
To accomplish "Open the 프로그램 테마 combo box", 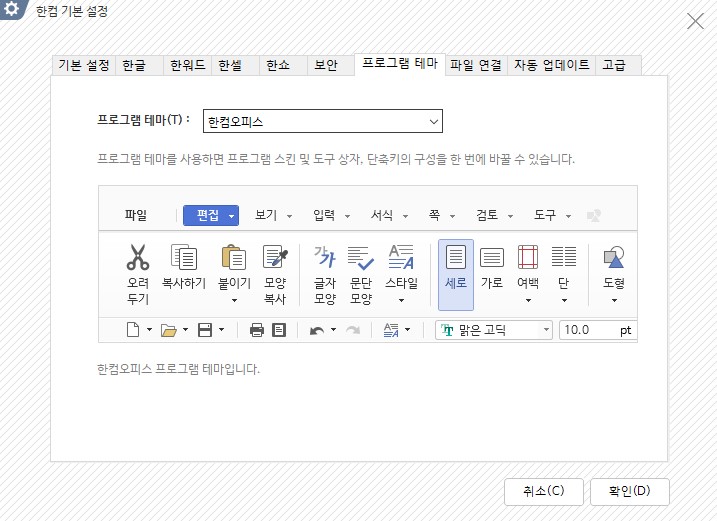I will (323, 121).
